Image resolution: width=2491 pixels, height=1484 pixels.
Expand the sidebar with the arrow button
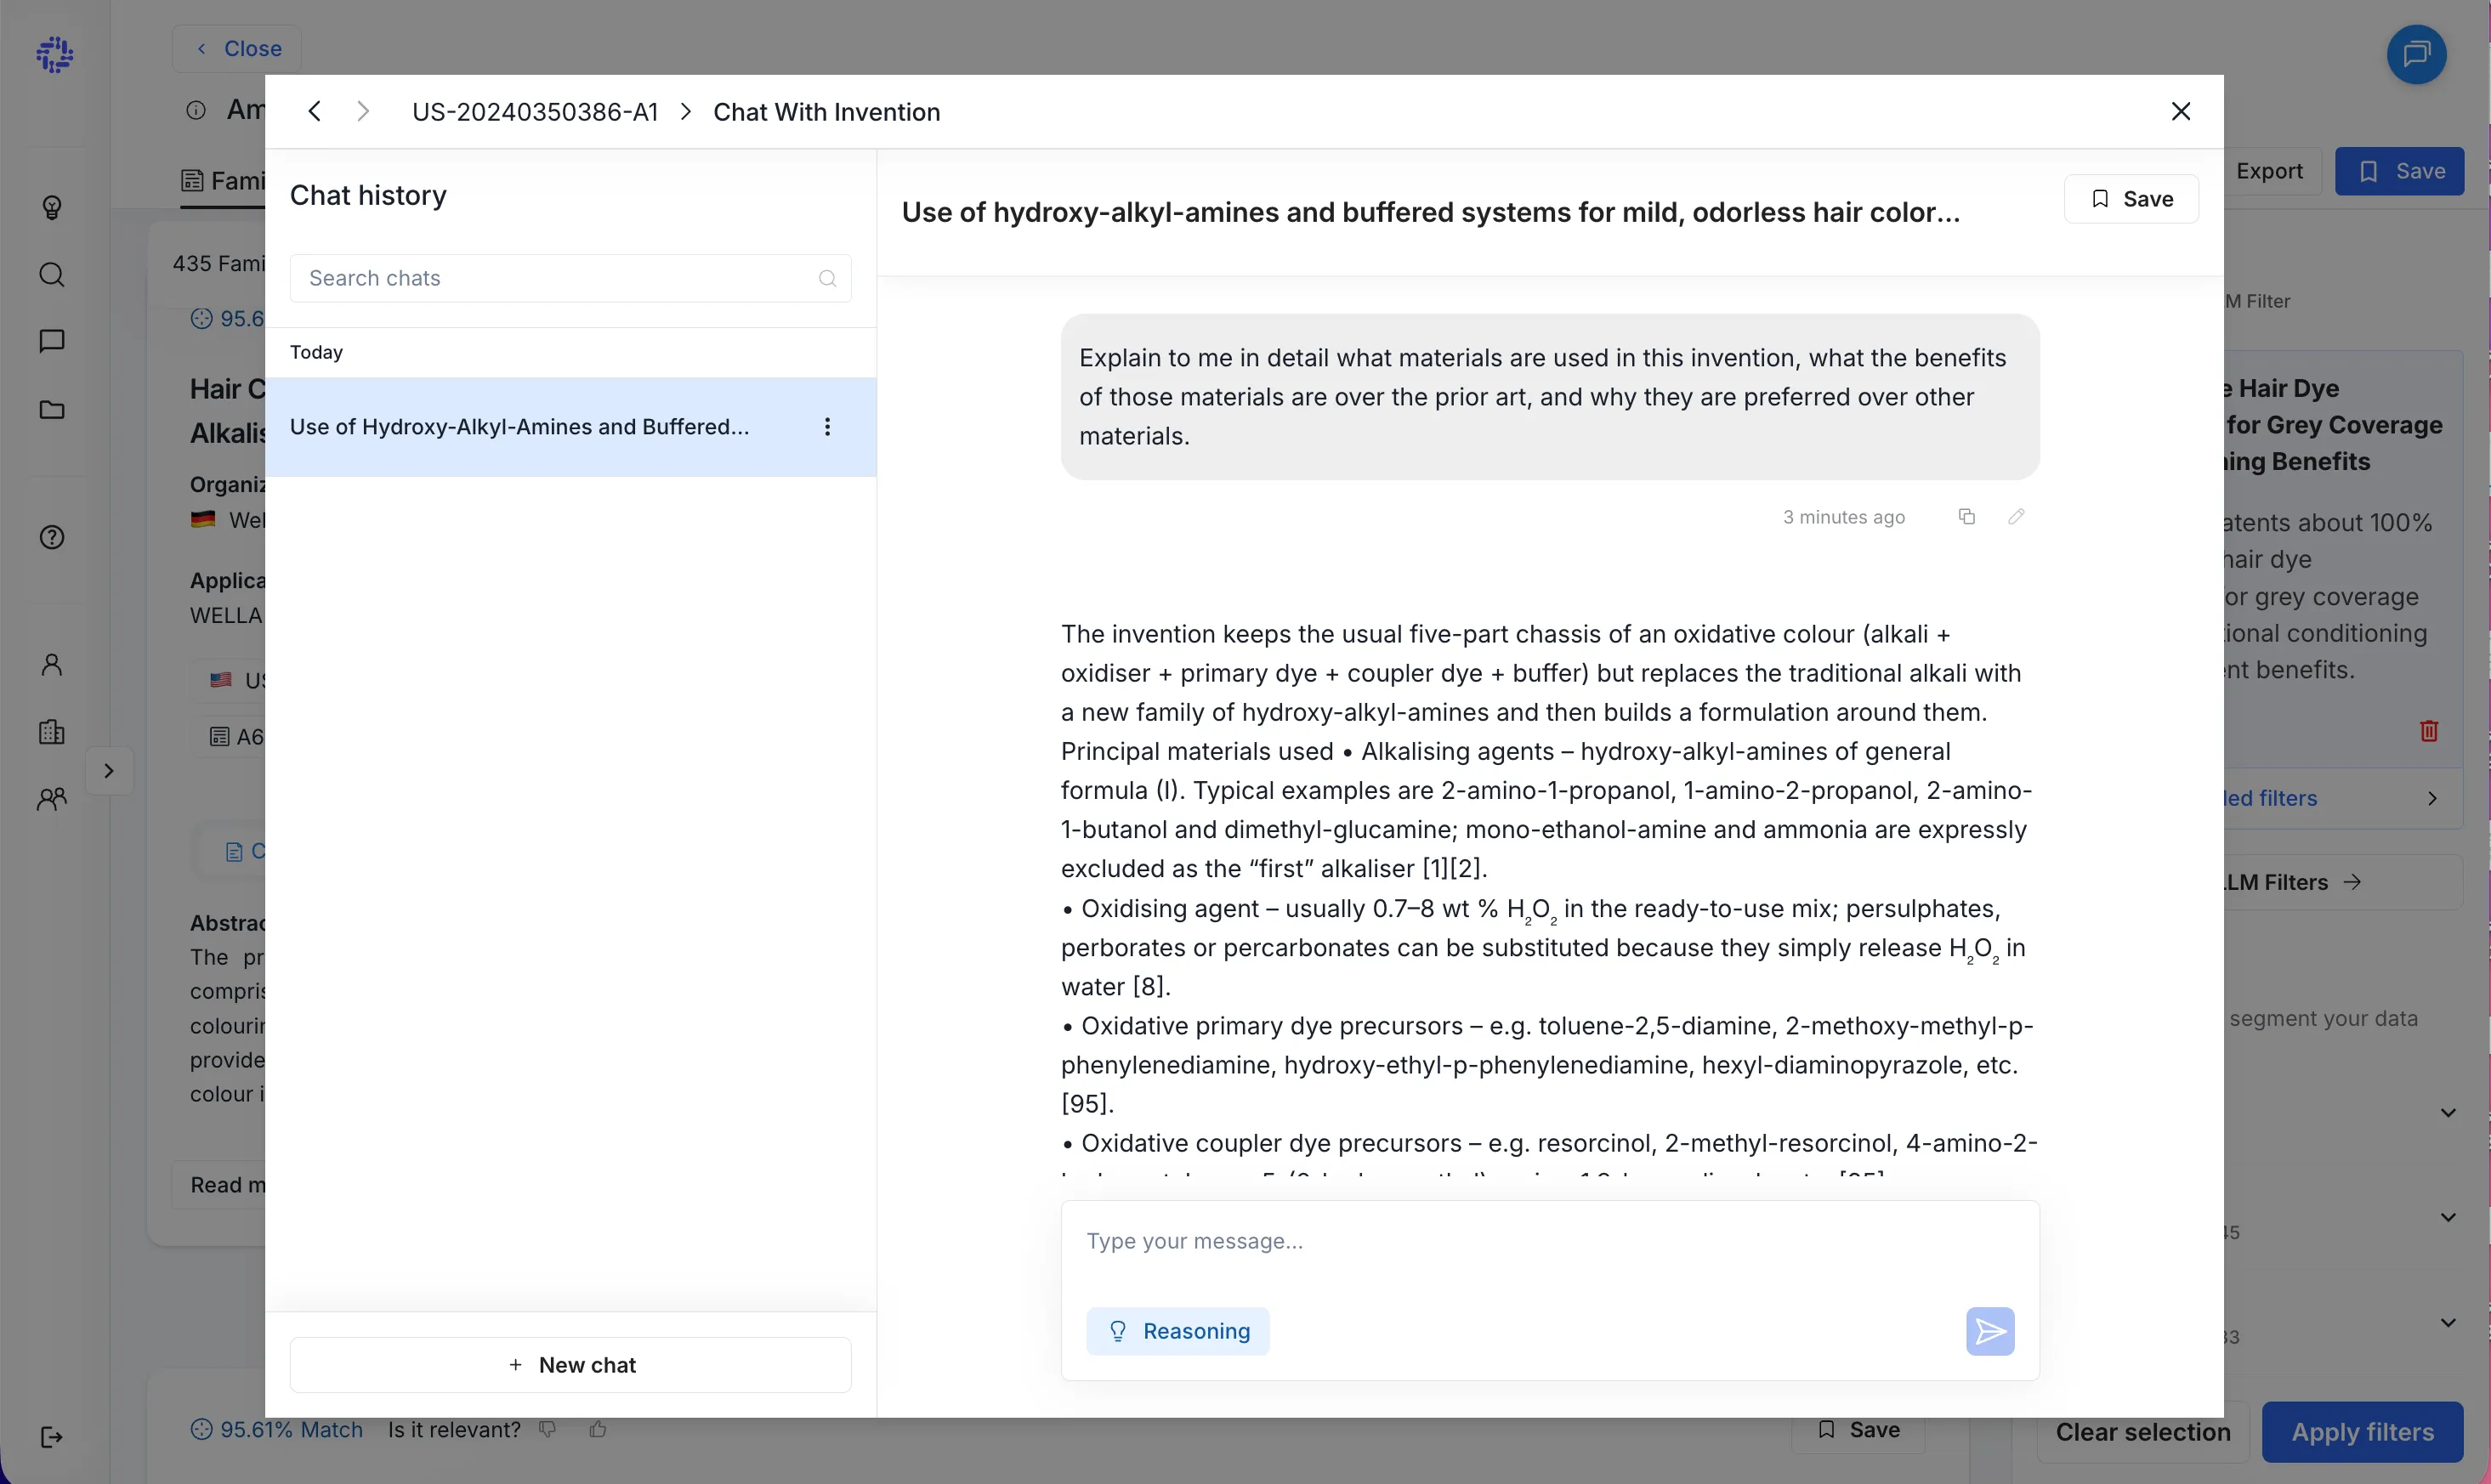coord(109,771)
